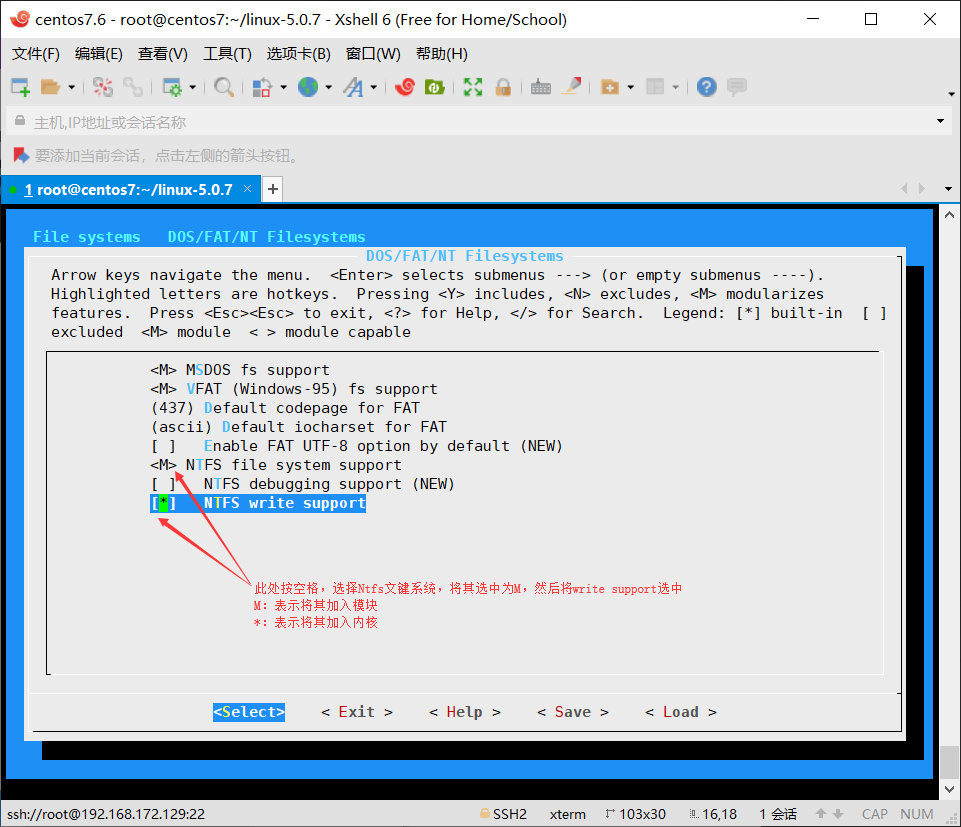Expand layout dropdown arrow
961x827 pixels.
(675, 87)
